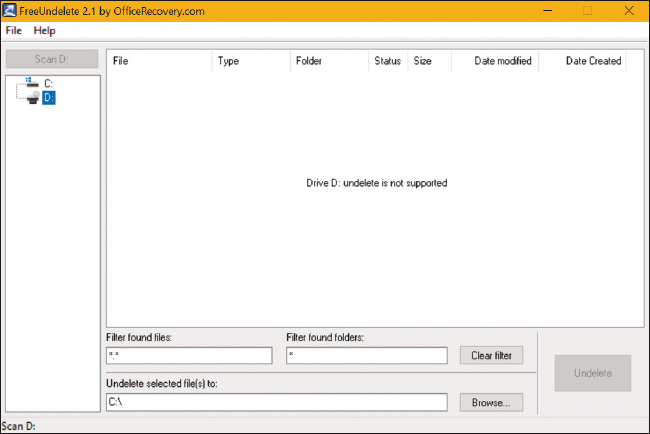Sort by Size column header
650x434 pixels.
[424, 61]
